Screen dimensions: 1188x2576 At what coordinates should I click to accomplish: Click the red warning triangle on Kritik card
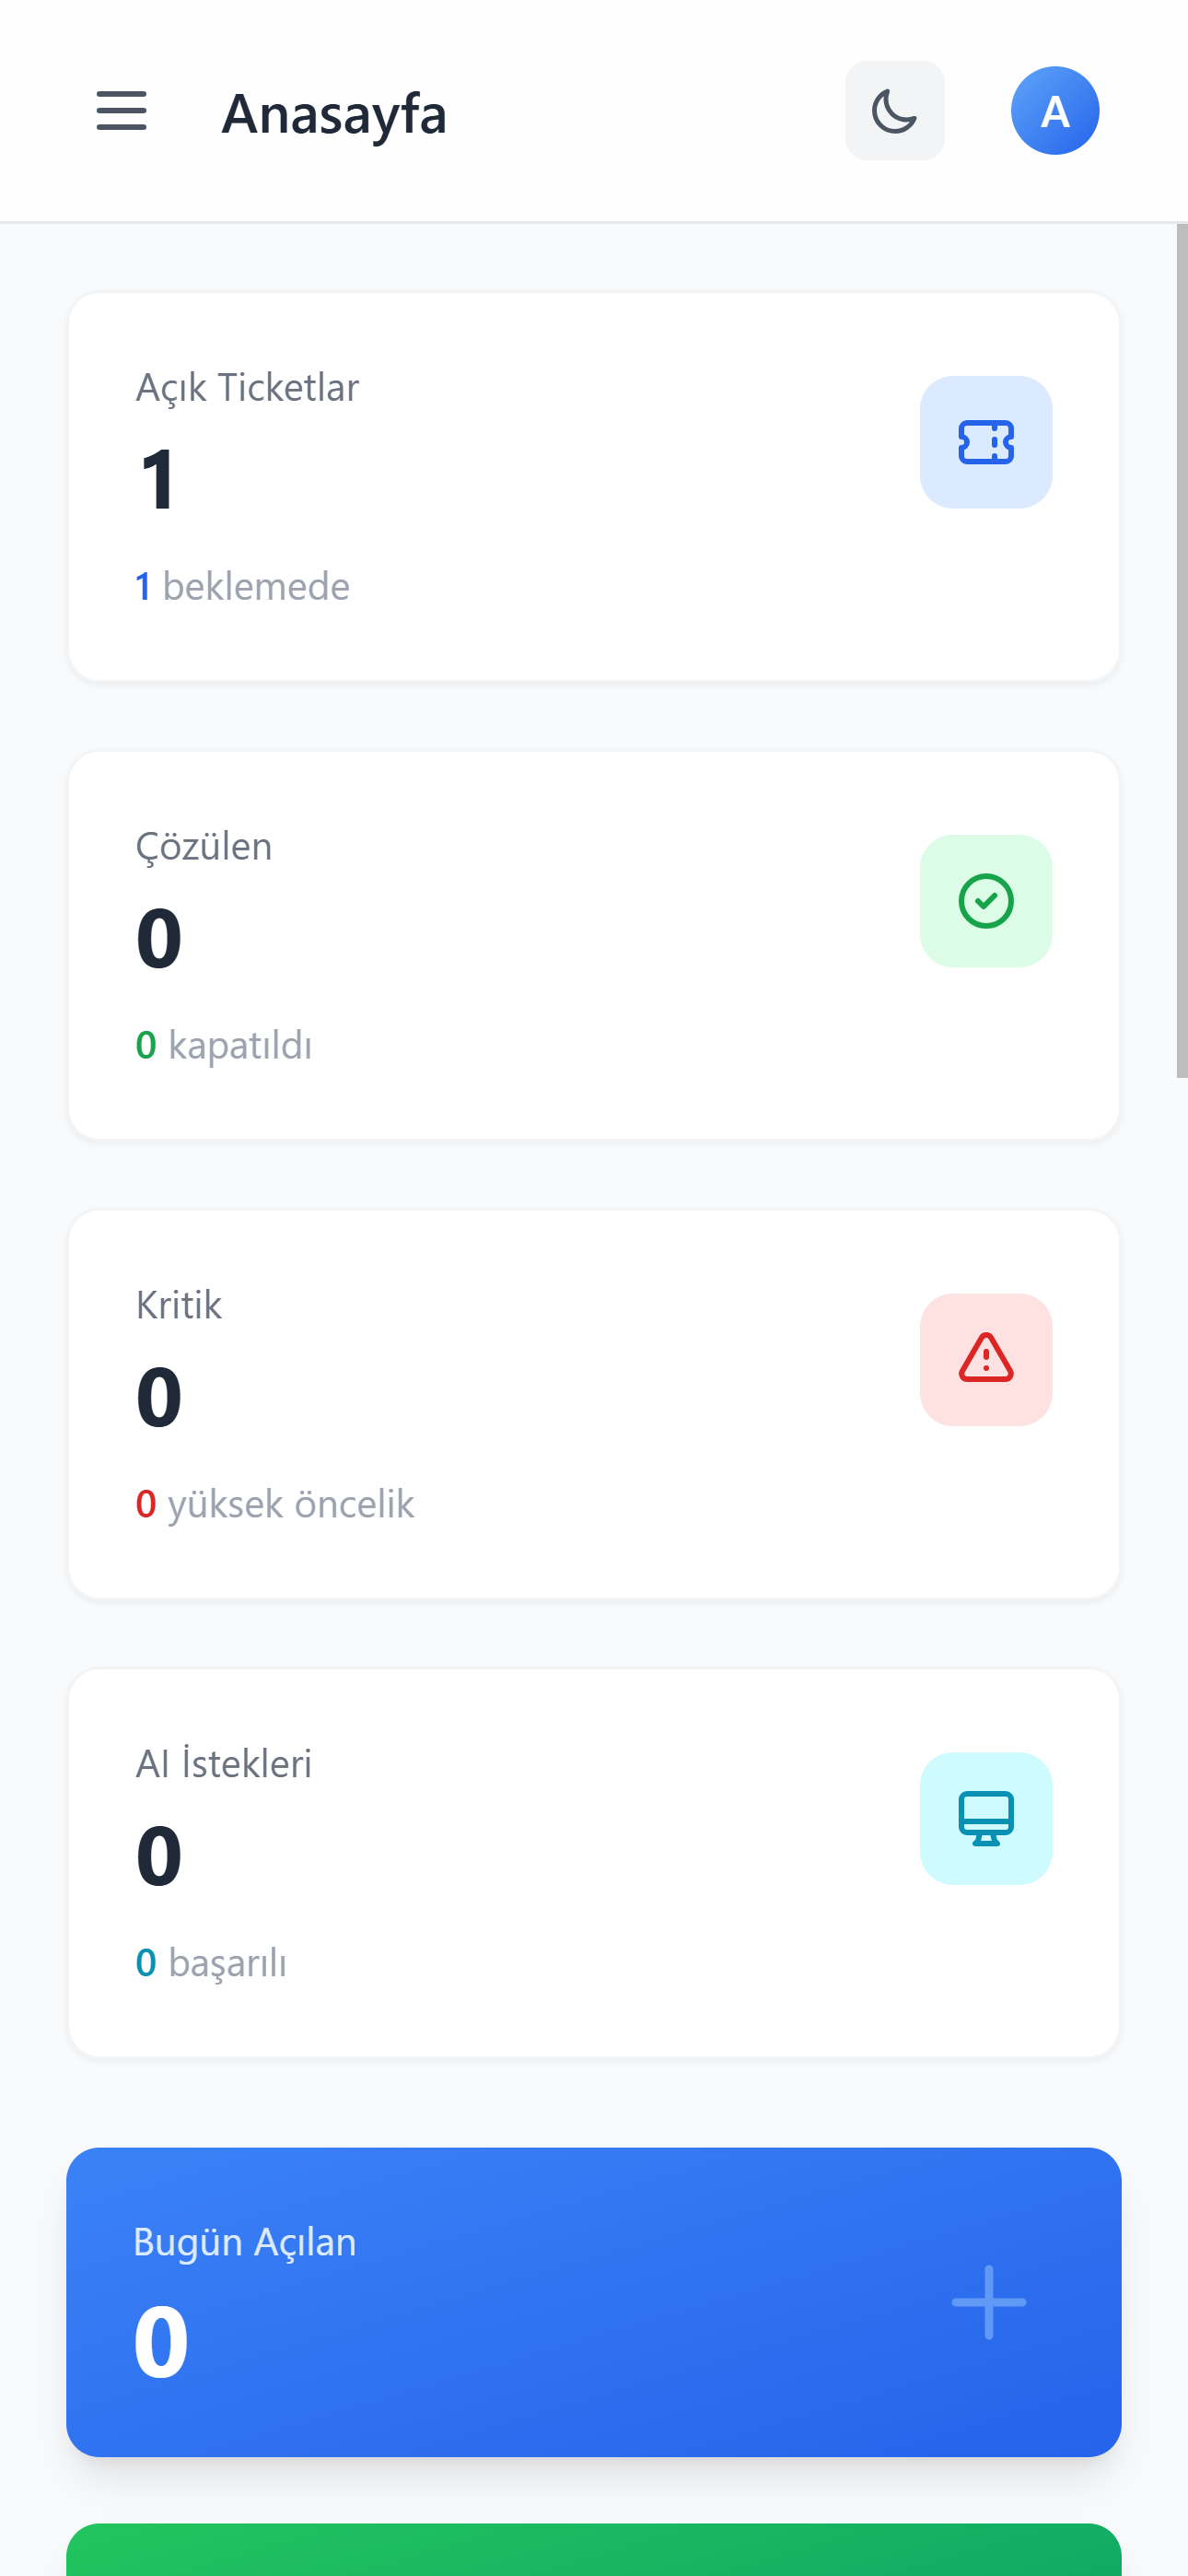coord(986,1360)
